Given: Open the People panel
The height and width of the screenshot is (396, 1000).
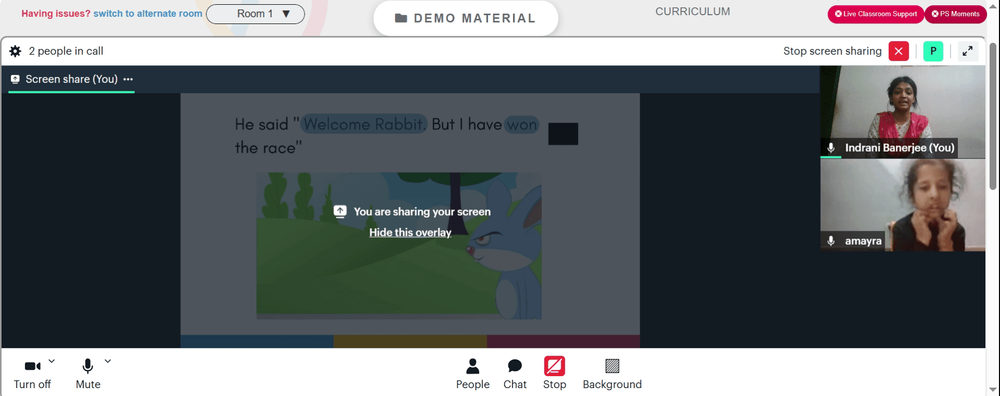Looking at the screenshot, I should [473, 374].
